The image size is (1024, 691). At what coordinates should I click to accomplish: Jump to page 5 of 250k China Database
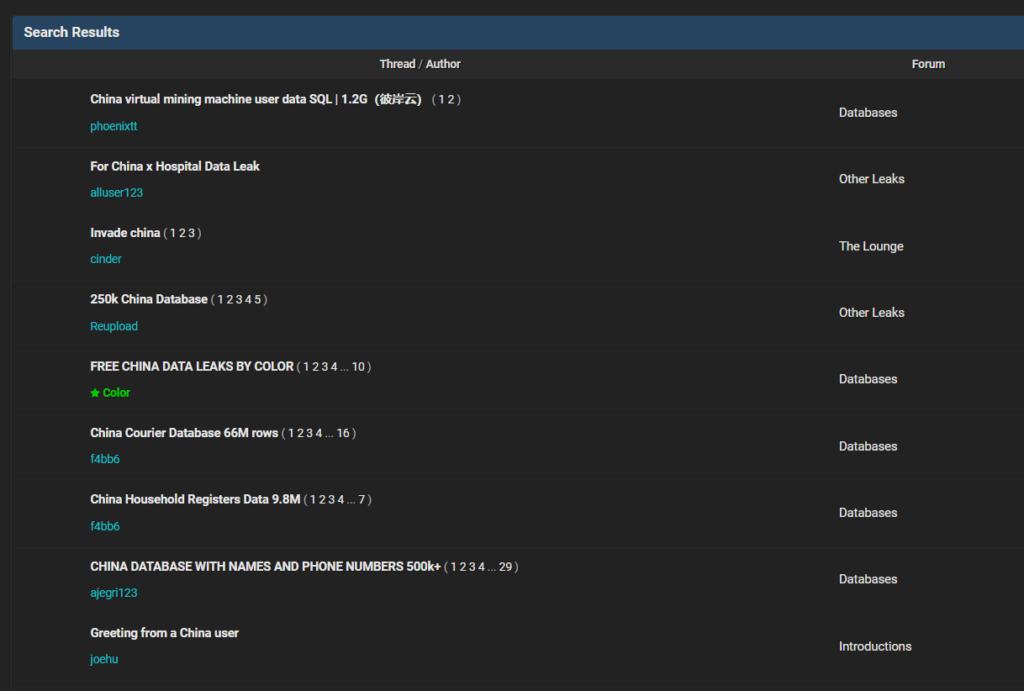pyautogui.click(x=257, y=299)
